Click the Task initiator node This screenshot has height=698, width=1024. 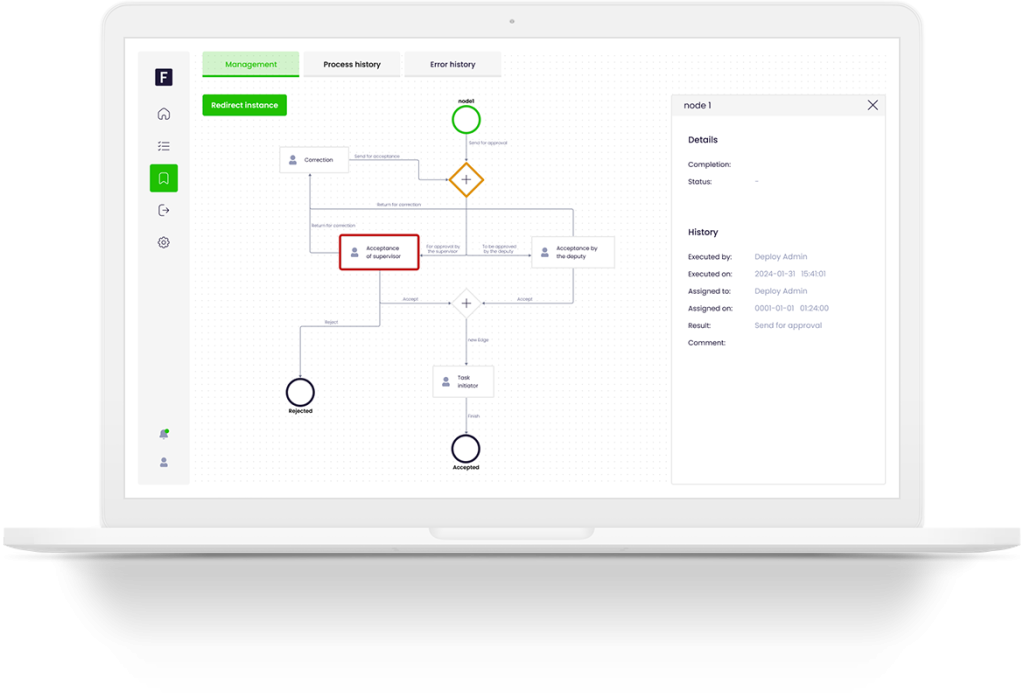[x=464, y=381]
